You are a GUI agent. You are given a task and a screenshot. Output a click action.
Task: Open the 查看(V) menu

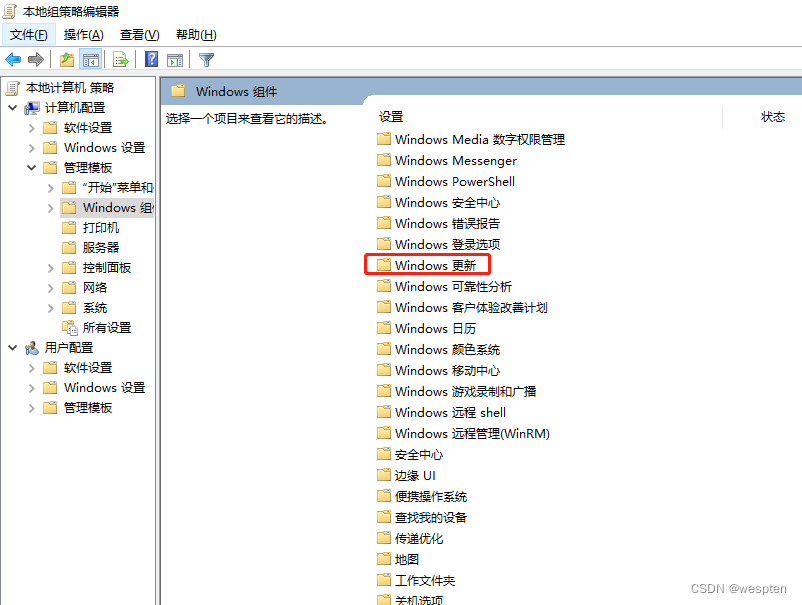pyautogui.click(x=140, y=35)
